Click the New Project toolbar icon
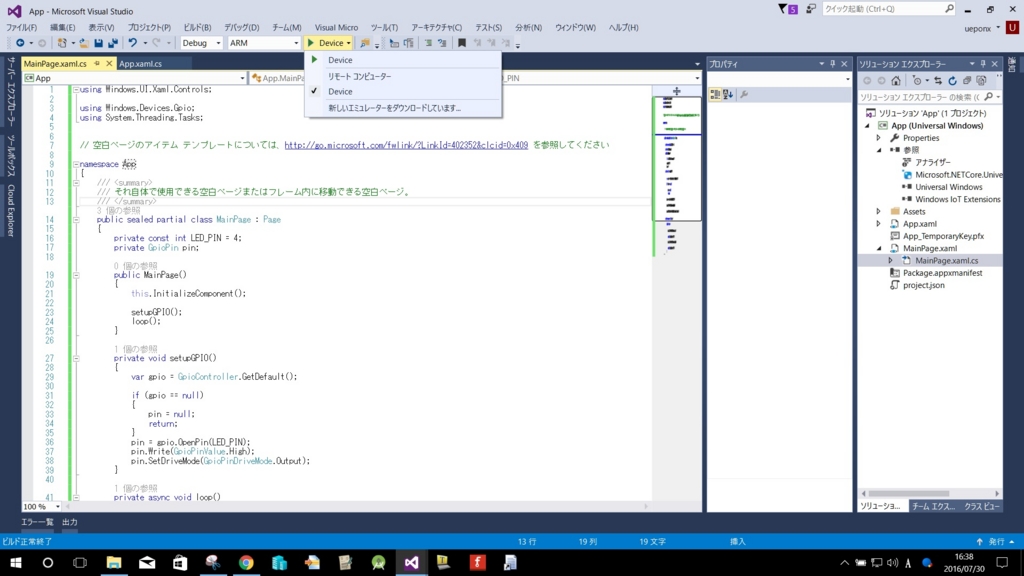1024x576 pixels. coord(62,43)
